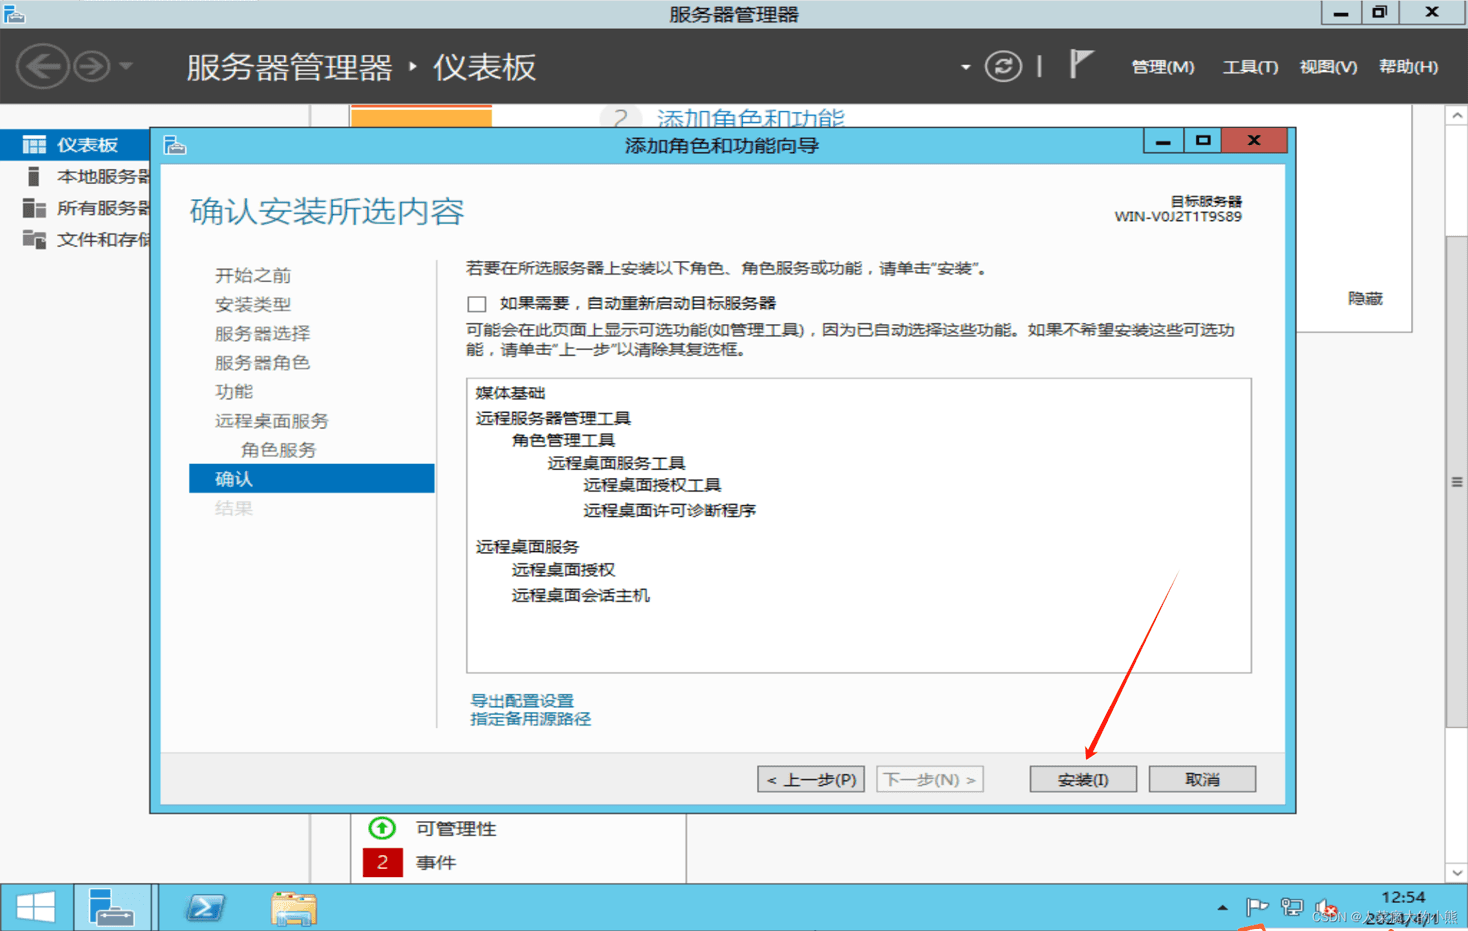Click 导出配置设置 link
This screenshot has height=931, width=1468.
[x=522, y=701]
